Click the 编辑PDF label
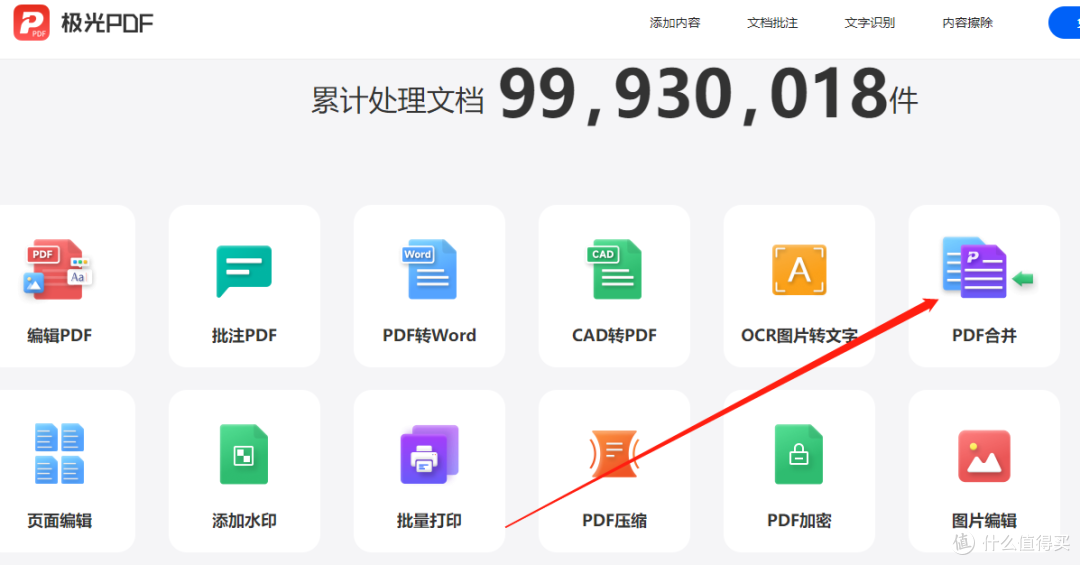 59,336
